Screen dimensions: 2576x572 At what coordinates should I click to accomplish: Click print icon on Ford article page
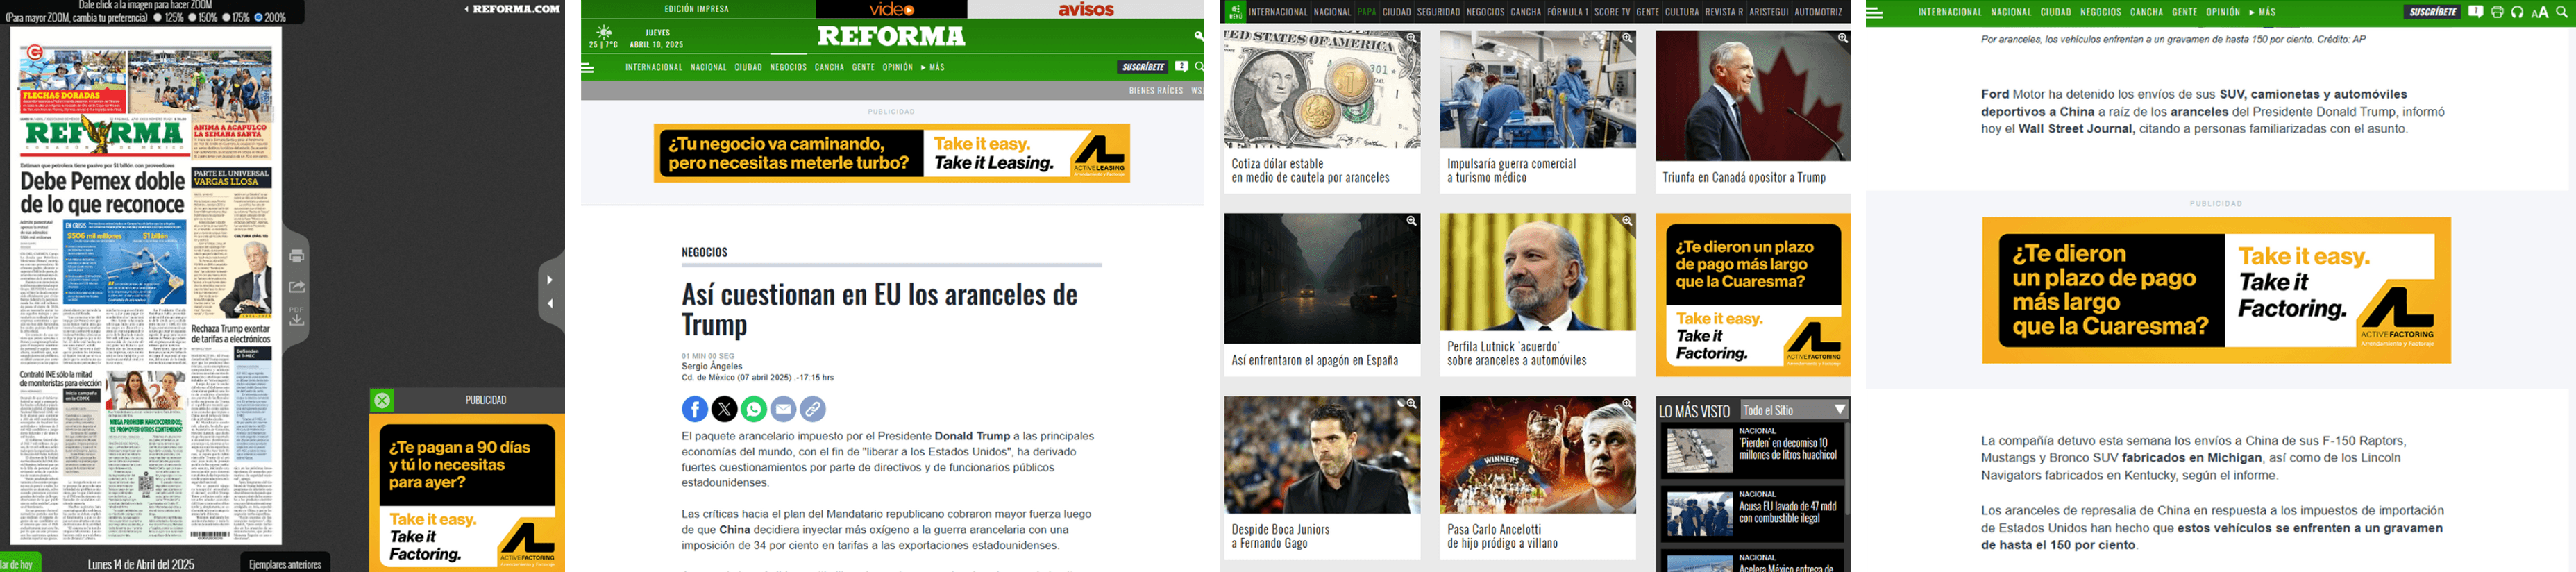pyautogui.click(x=2496, y=12)
